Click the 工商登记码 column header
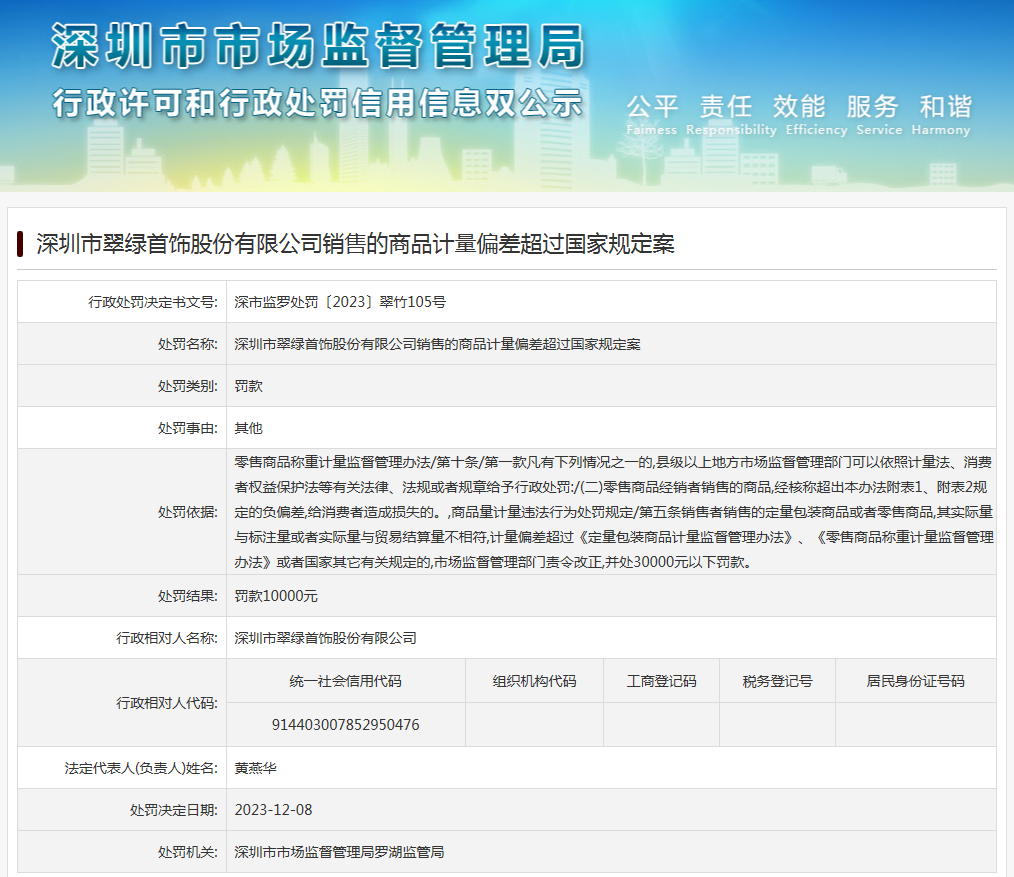Image resolution: width=1014 pixels, height=877 pixels. tap(662, 681)
